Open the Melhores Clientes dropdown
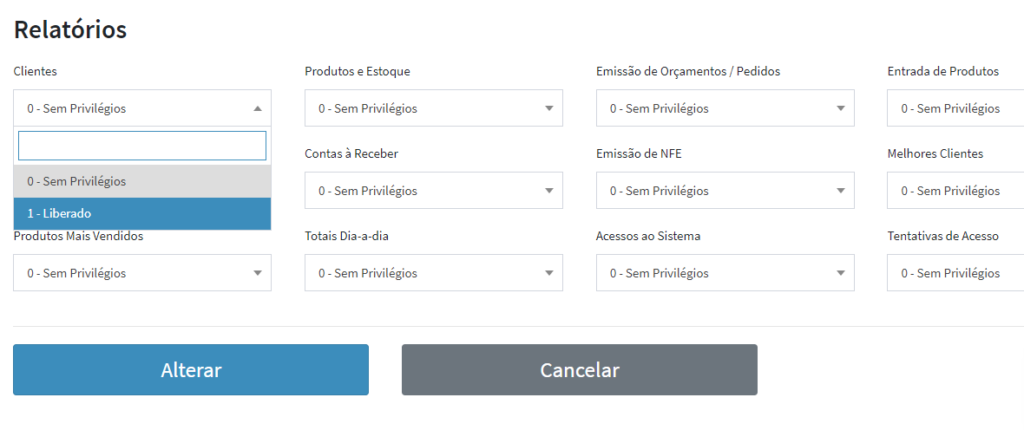Image resolution: width=1024 pixels, height=430 pixels. 955,190
